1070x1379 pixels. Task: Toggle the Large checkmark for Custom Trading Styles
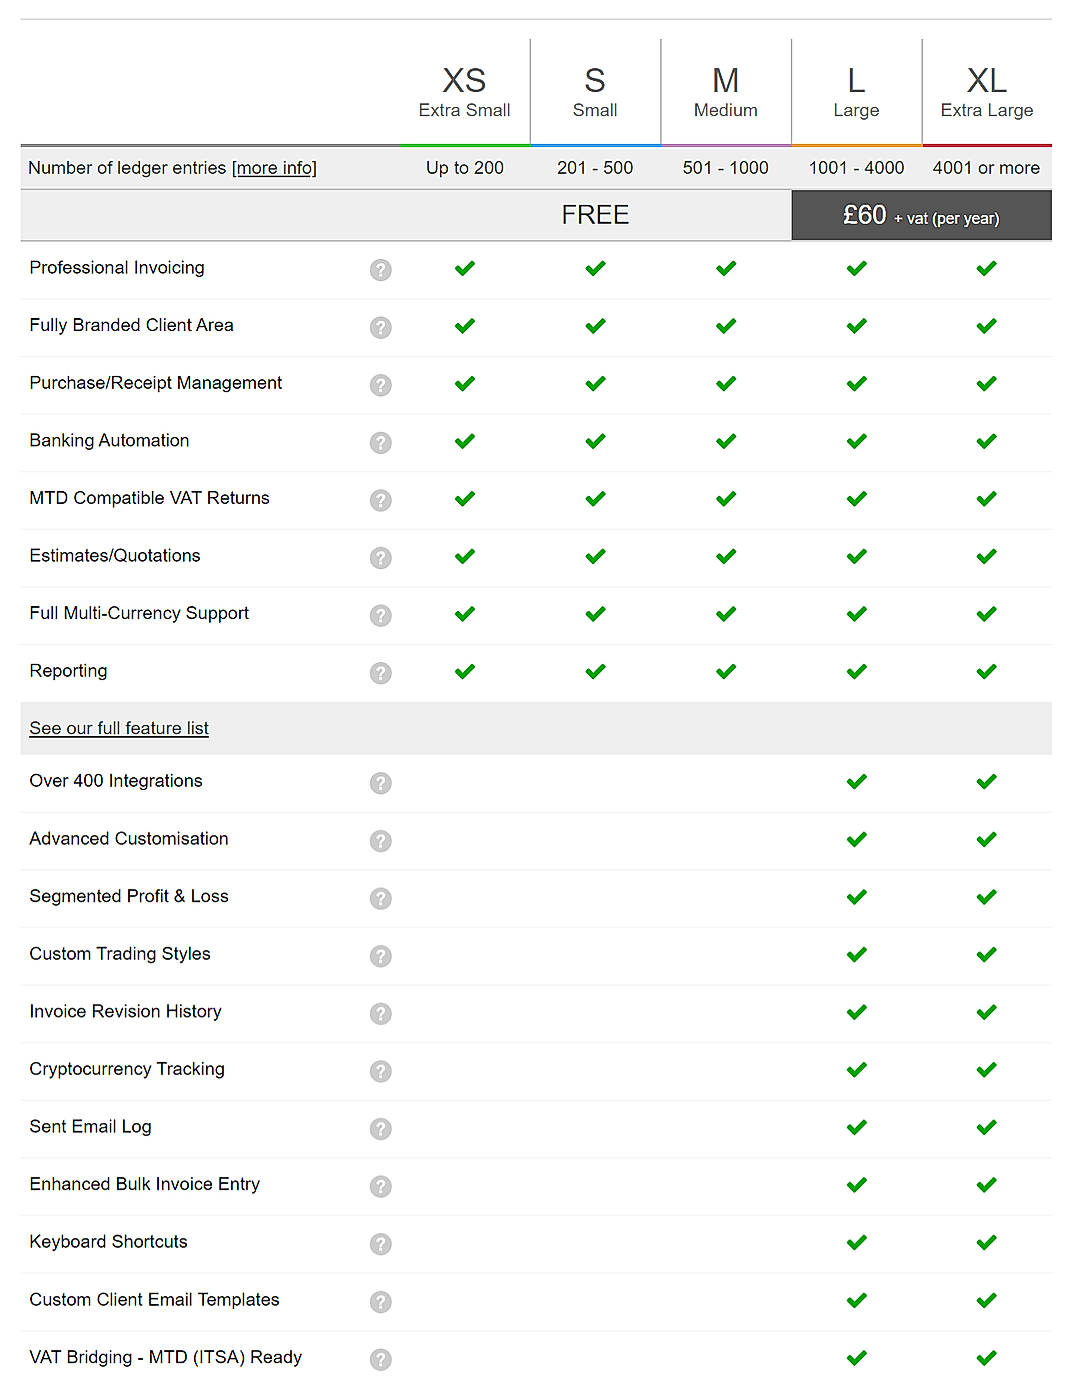856,955
